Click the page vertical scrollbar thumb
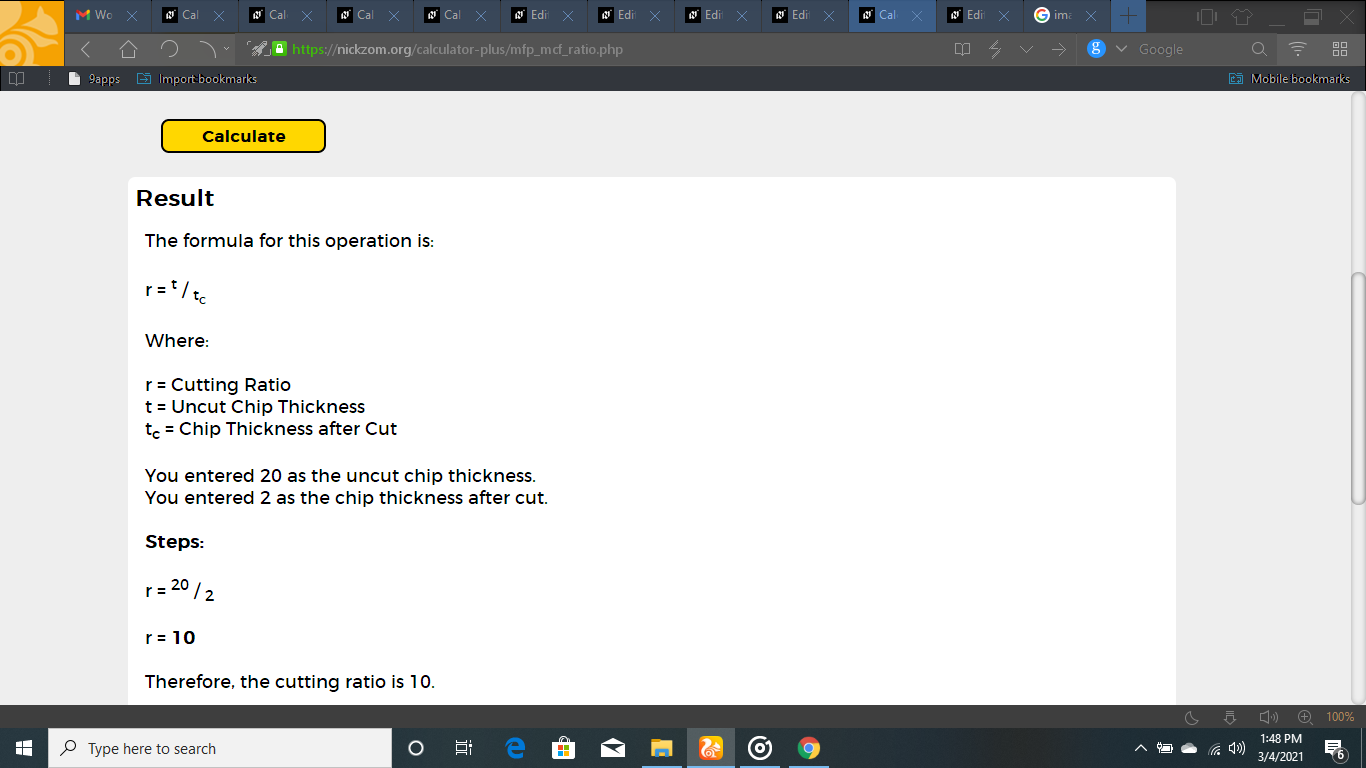The width and height of the screenshot is (1366, 768). [x=1358, y=388]
